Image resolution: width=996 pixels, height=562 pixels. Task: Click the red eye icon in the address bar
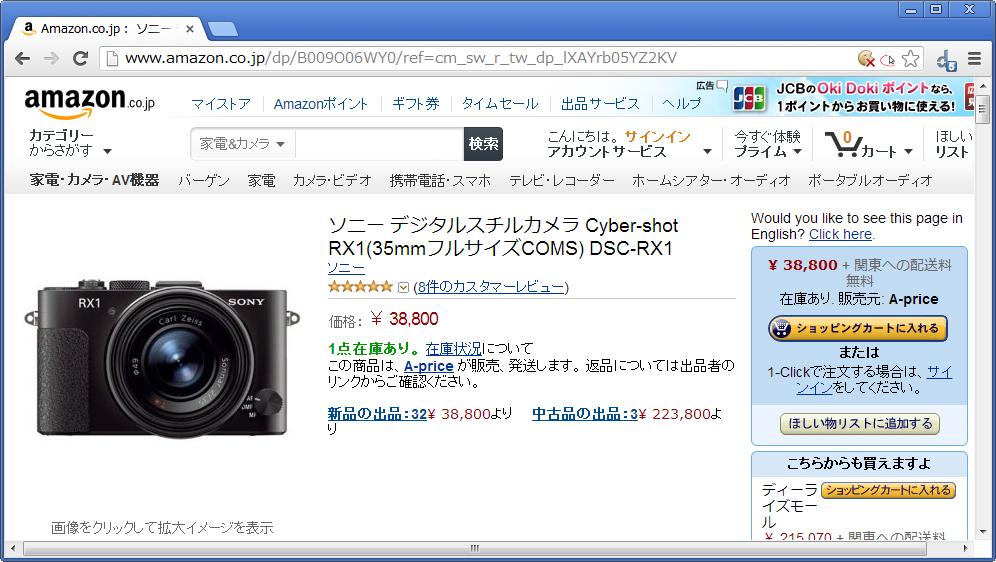[x=888, y=60]
